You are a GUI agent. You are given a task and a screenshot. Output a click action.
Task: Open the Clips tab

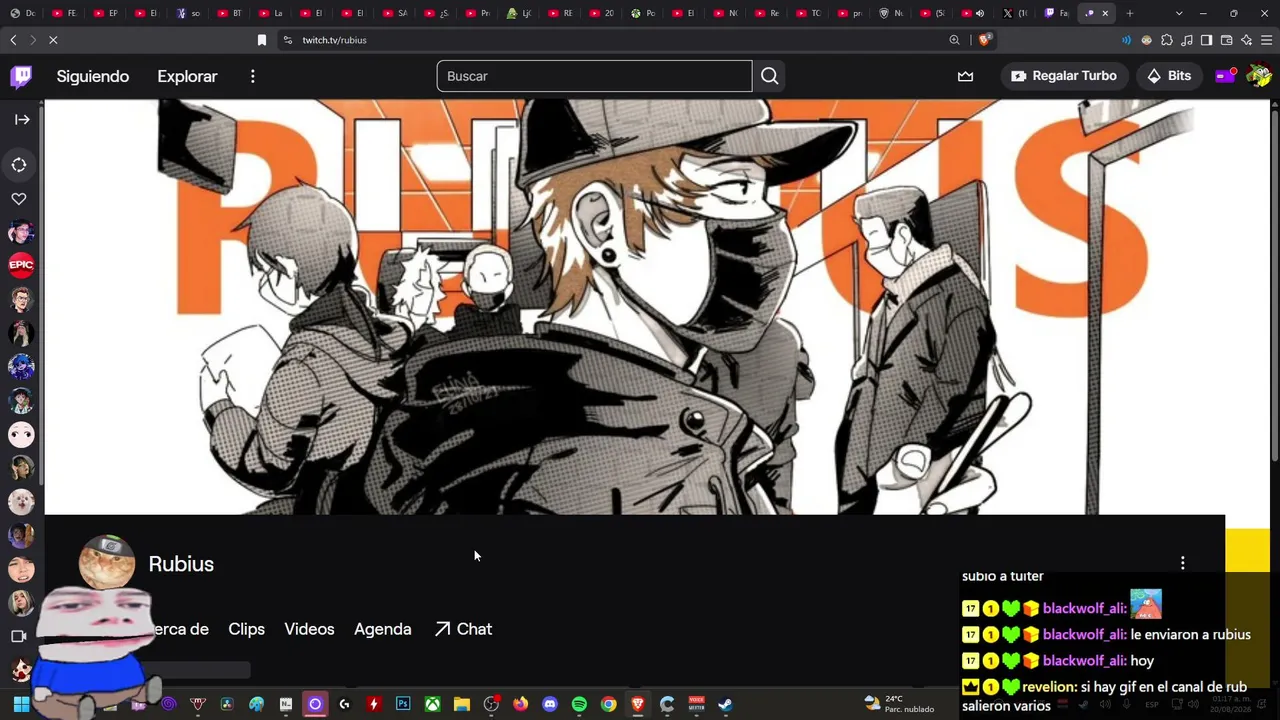pos(246,629)
